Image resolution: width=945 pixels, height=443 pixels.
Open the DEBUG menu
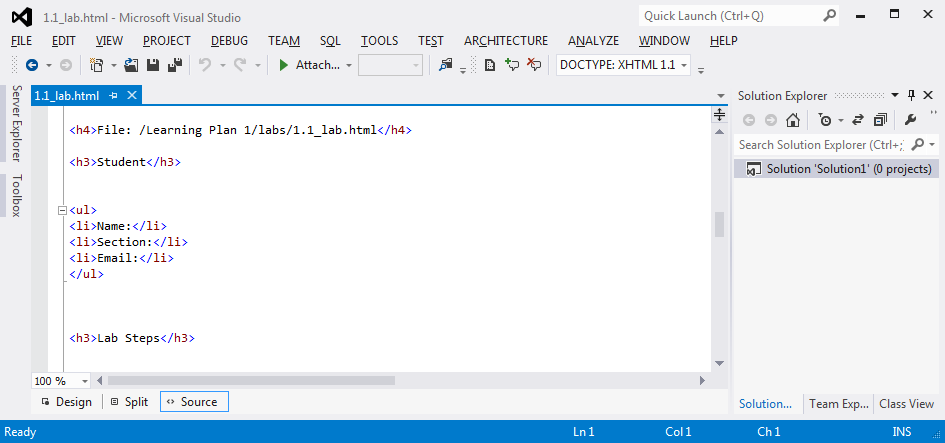coord(229,41)
